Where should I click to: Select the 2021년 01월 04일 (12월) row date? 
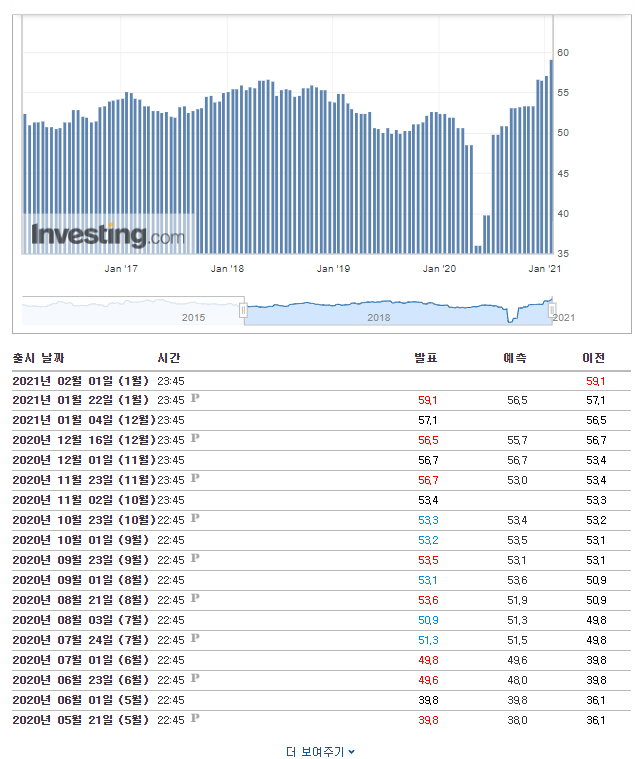coord(84,420)
